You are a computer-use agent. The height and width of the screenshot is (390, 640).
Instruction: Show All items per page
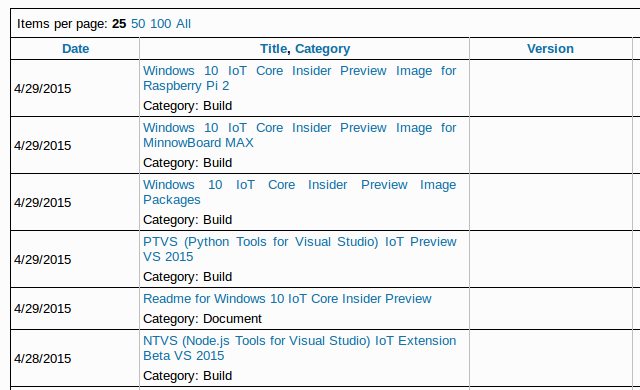[x=183, y=24]
